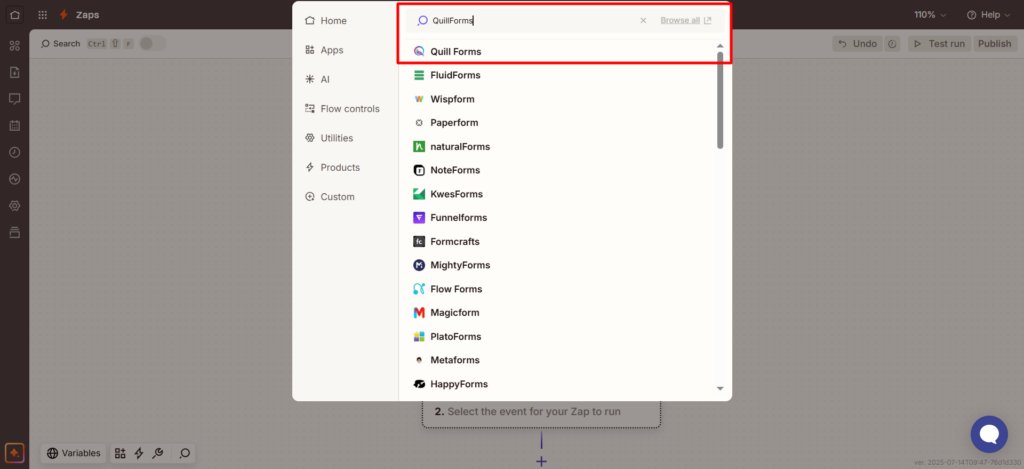Open the activity pulse icon in left sidebar
This screenshot has height=469, width=1024.
[x=14, y=179]
